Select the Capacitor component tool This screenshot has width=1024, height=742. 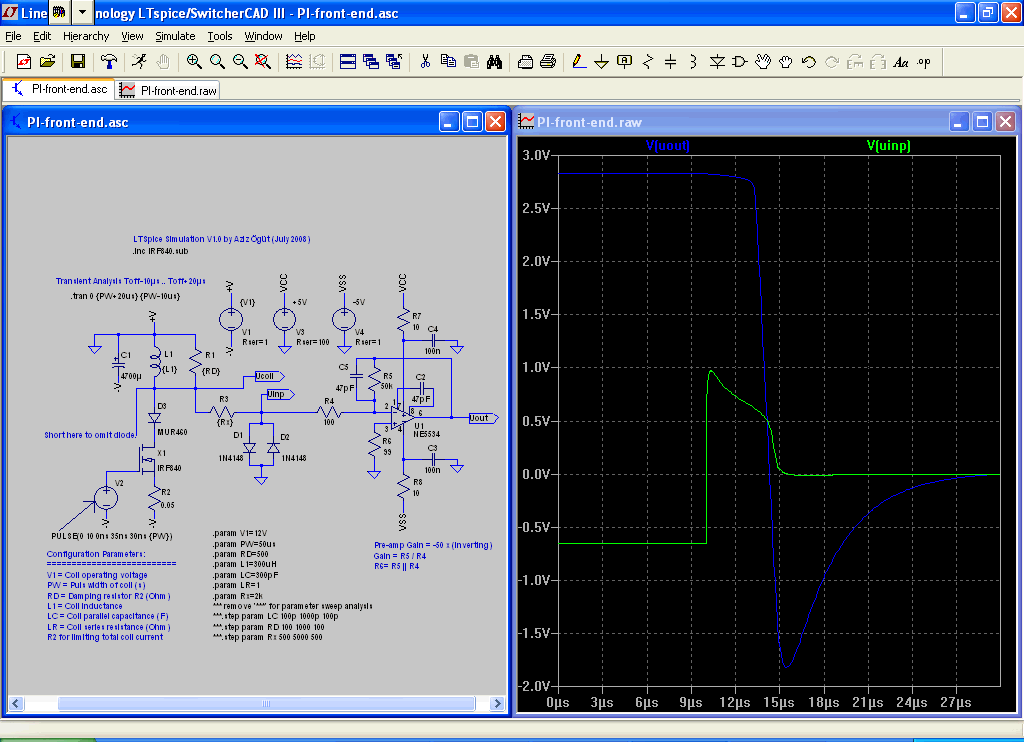coord(670,61)
